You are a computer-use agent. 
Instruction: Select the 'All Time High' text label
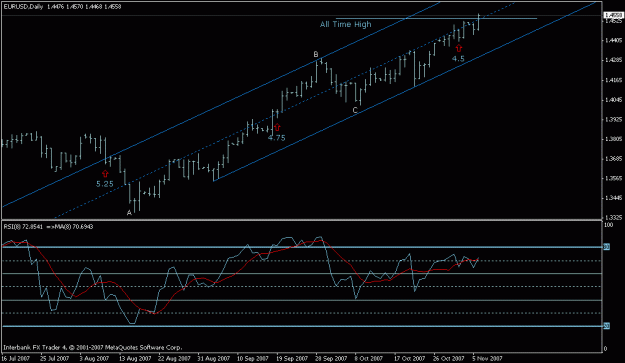346,24
